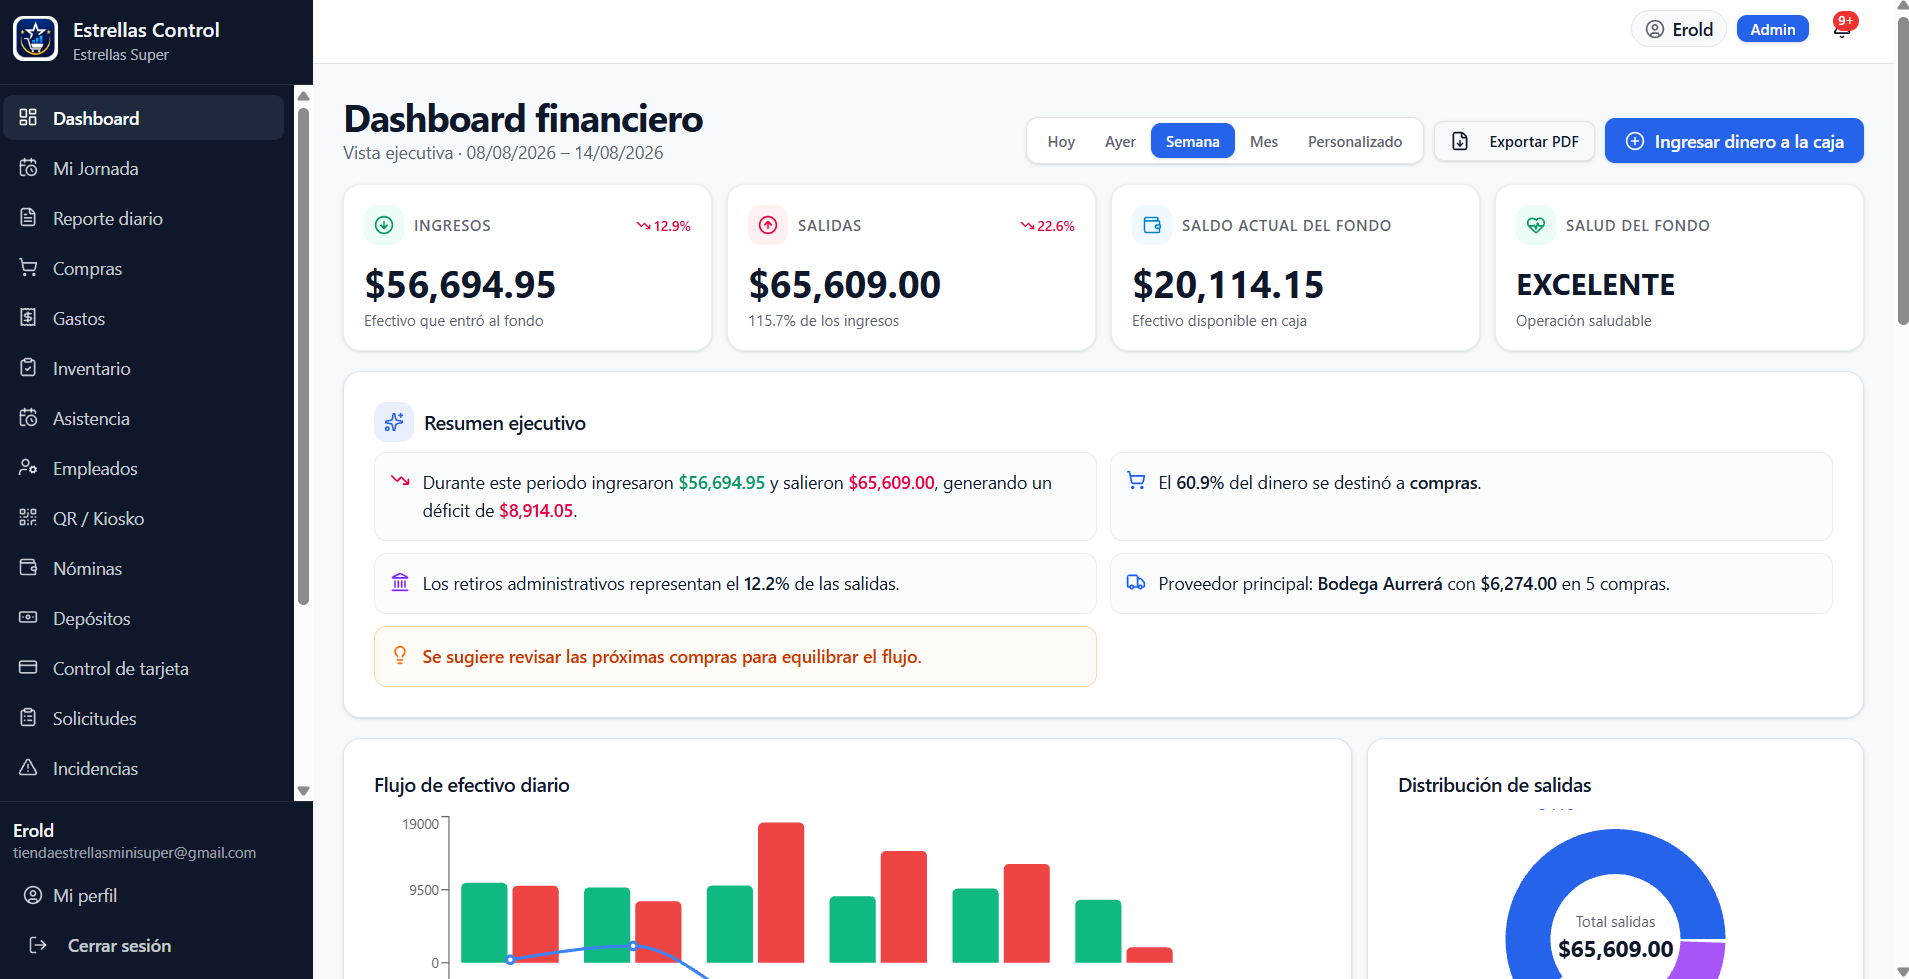Click the Resumen ejecutivo sparkle icon
Screen dimensions: 1909x979
[394, 422]
